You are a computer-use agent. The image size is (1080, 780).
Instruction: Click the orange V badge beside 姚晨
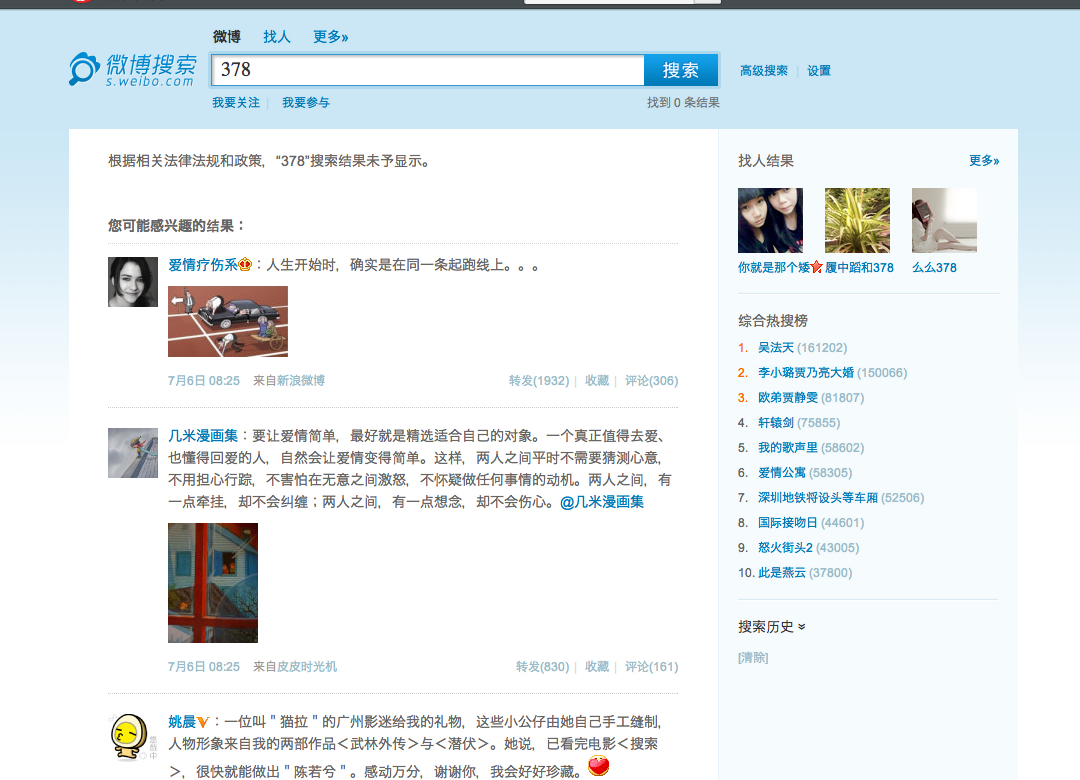click(x=202, y=722)
